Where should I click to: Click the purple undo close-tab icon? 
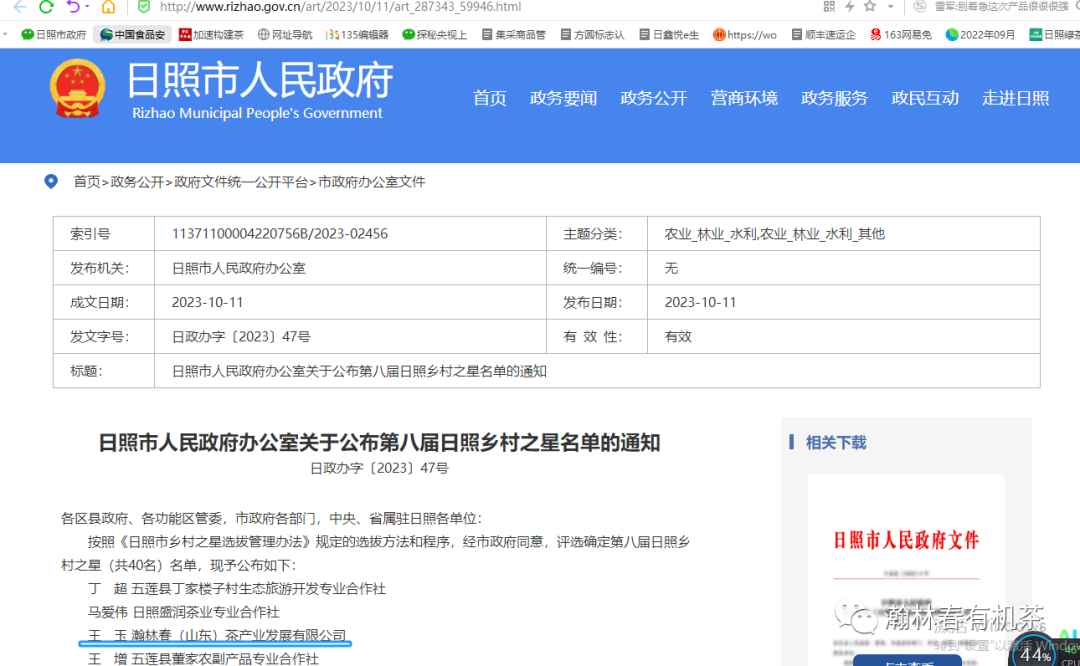click(x=73, y=7)
